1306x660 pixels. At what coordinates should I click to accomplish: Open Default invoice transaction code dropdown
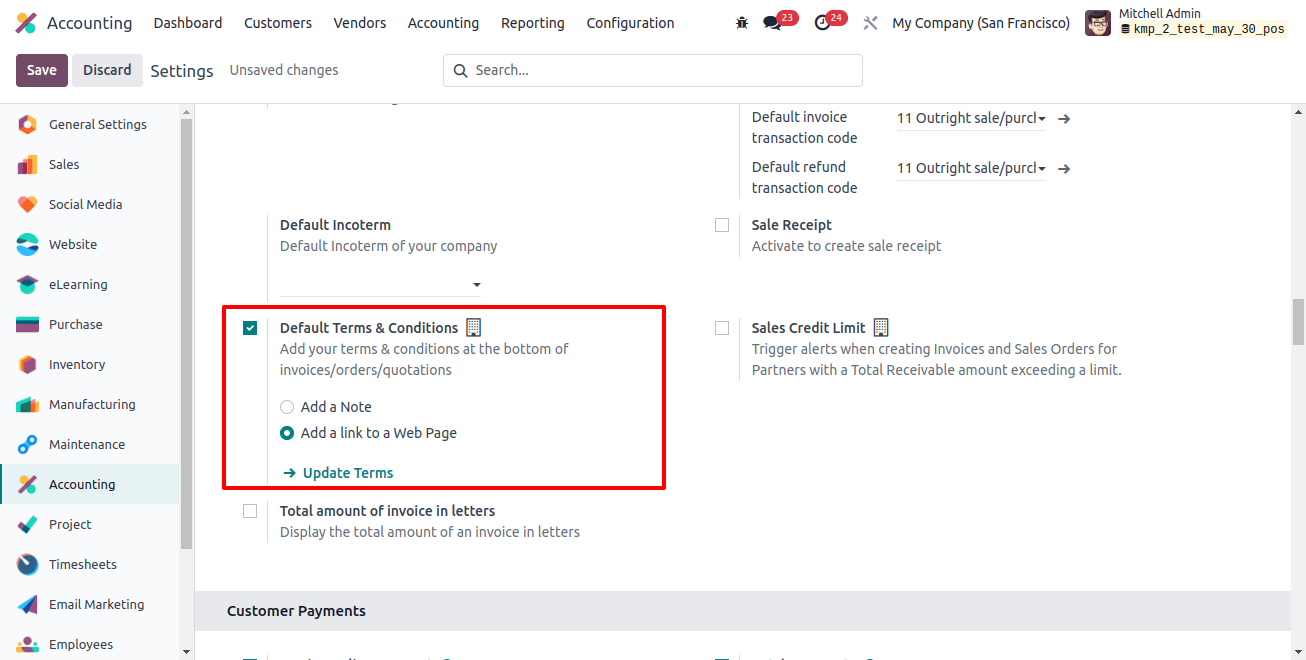(971, 118)
